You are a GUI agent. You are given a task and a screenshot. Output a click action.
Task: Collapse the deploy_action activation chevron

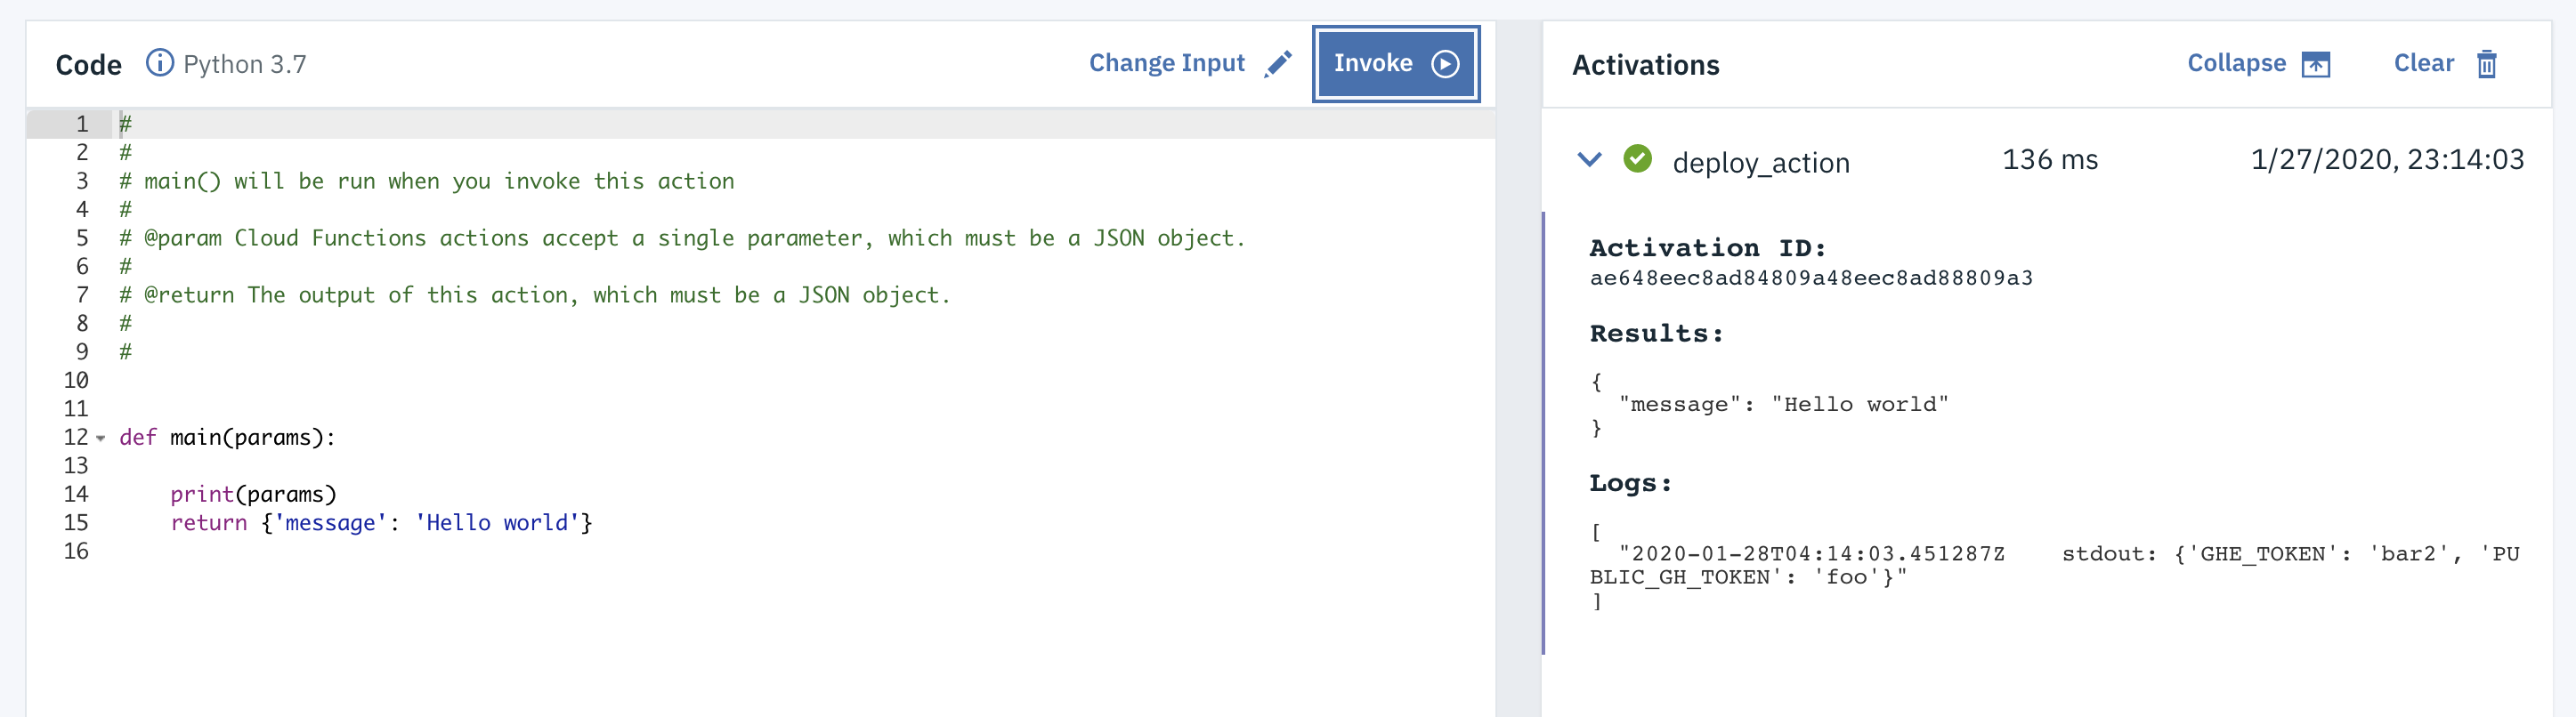click(1589, 159)
